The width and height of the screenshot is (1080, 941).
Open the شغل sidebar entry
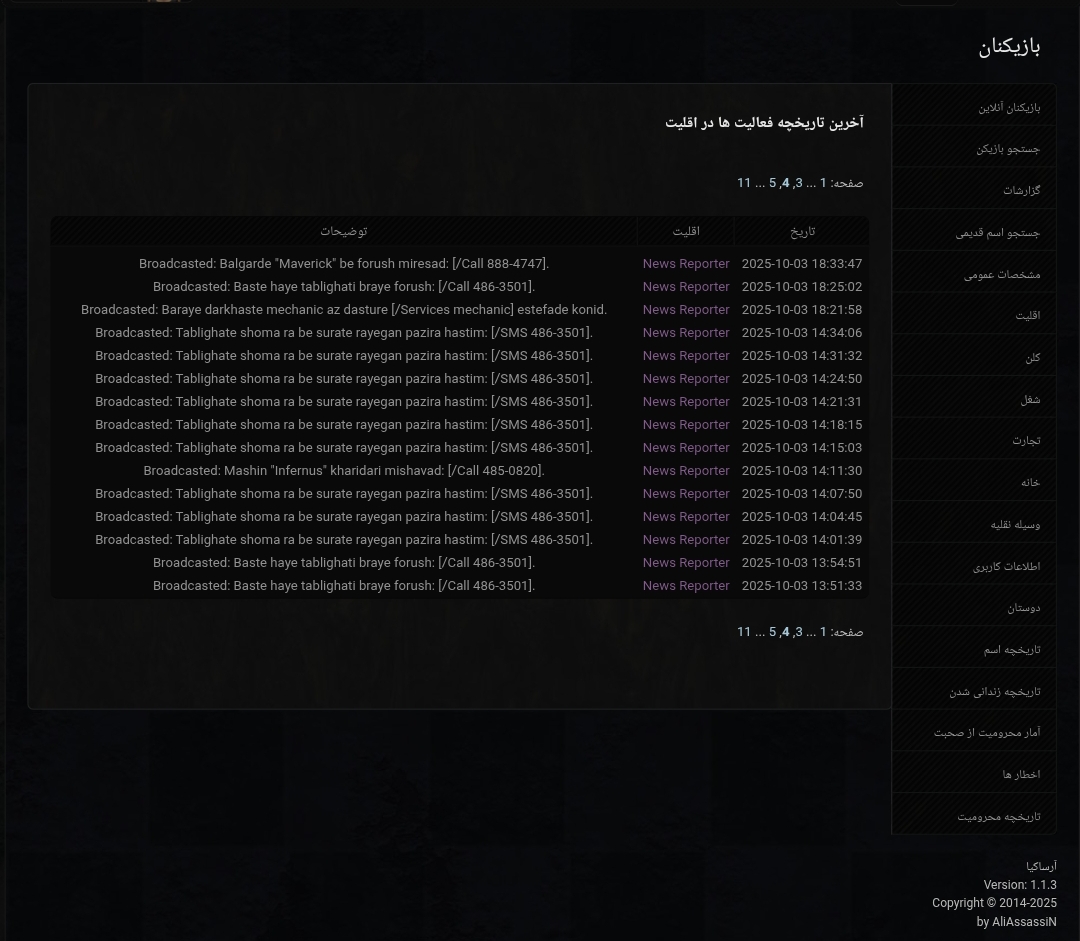pyautogui.click(x=1029, y=400)
